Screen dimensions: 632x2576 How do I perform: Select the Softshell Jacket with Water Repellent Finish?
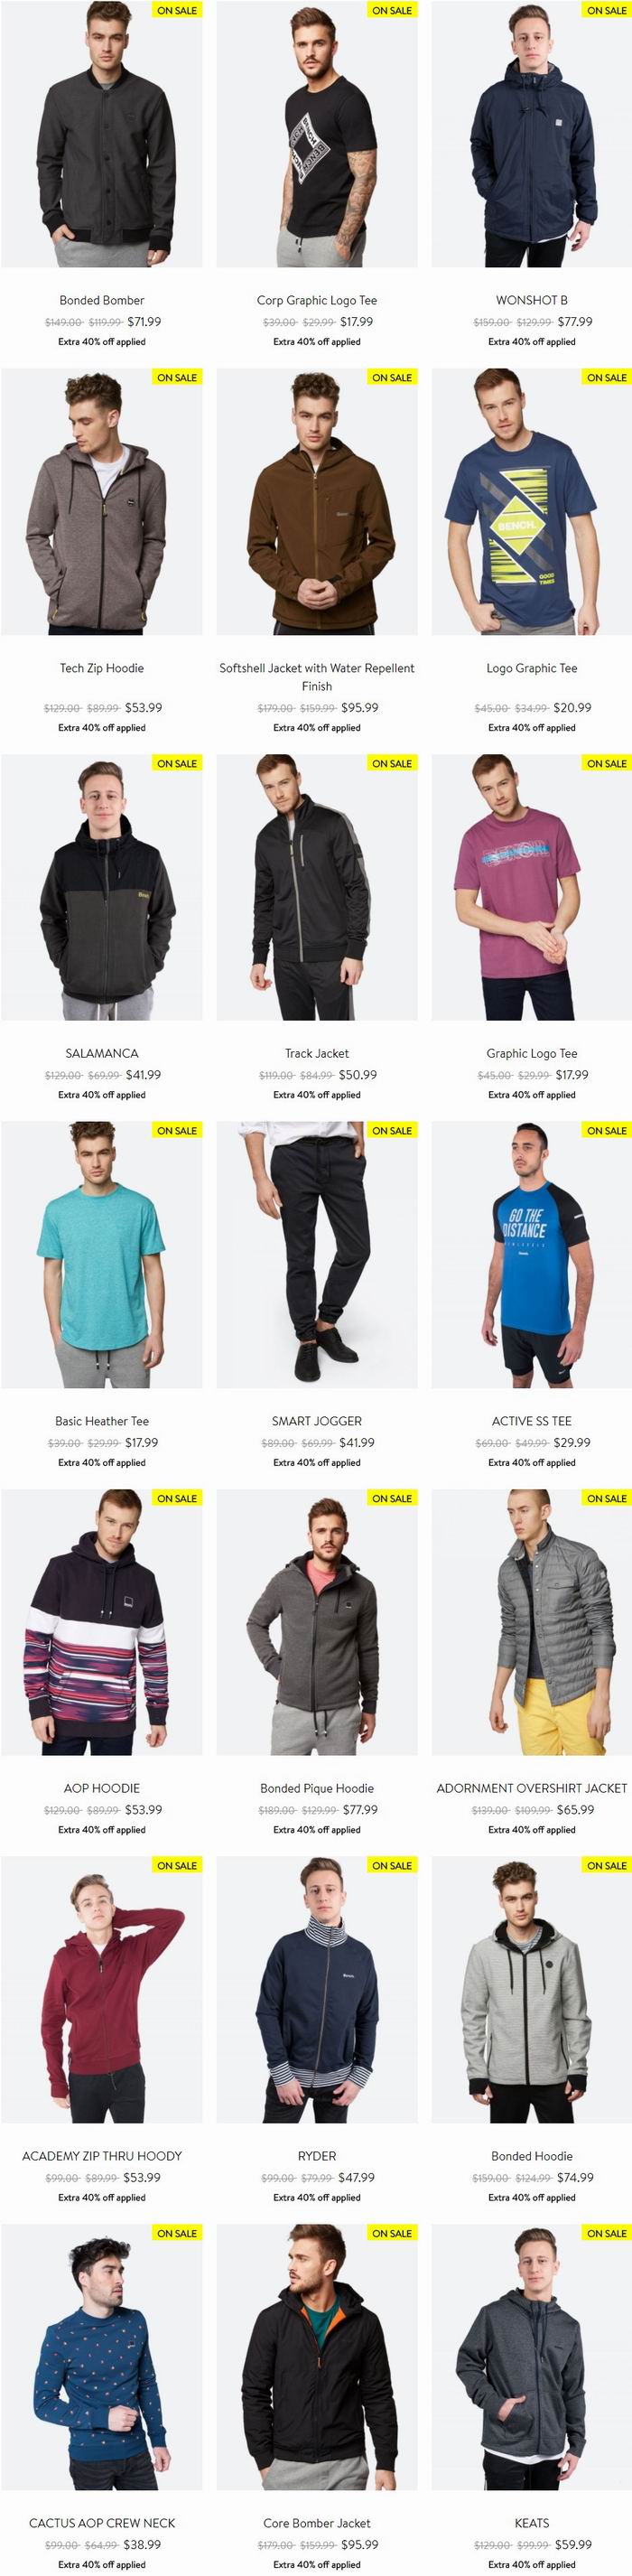[317, 677]
